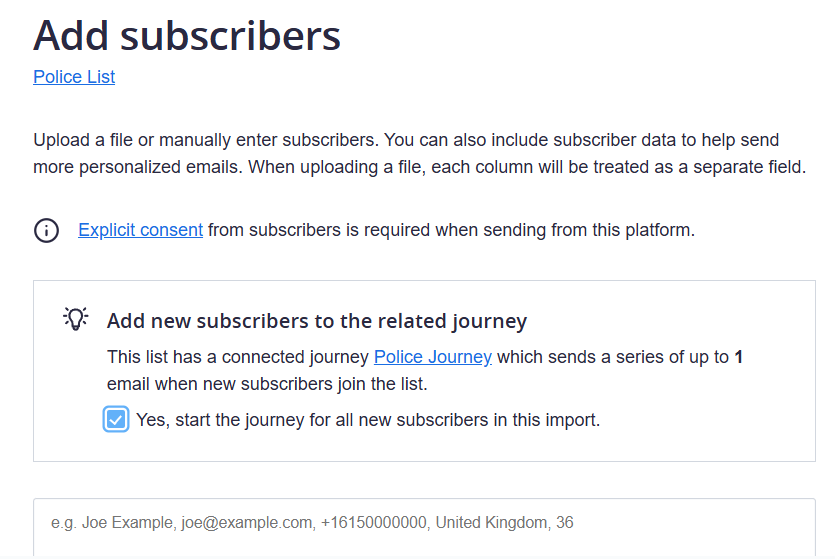Click 'which sends a series of up to' text
The height and width of the screenshot is (559, 835).
[613, 357]
